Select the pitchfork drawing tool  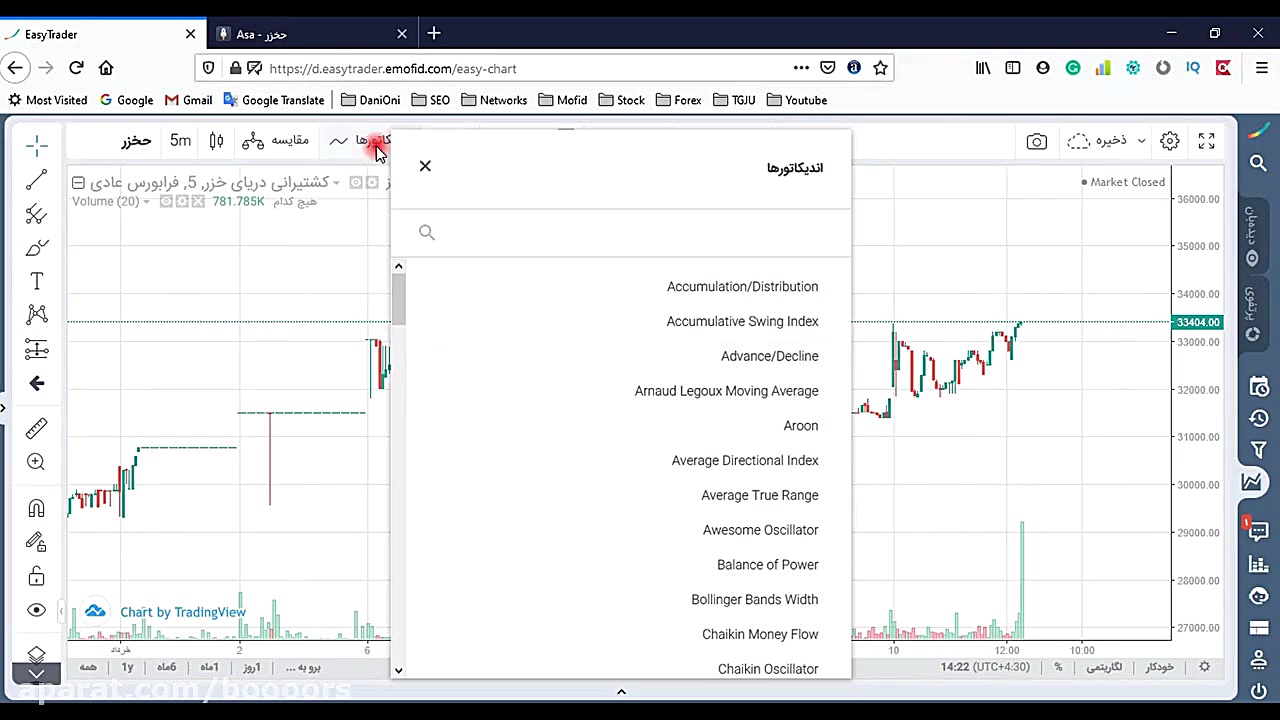point(37,214)
